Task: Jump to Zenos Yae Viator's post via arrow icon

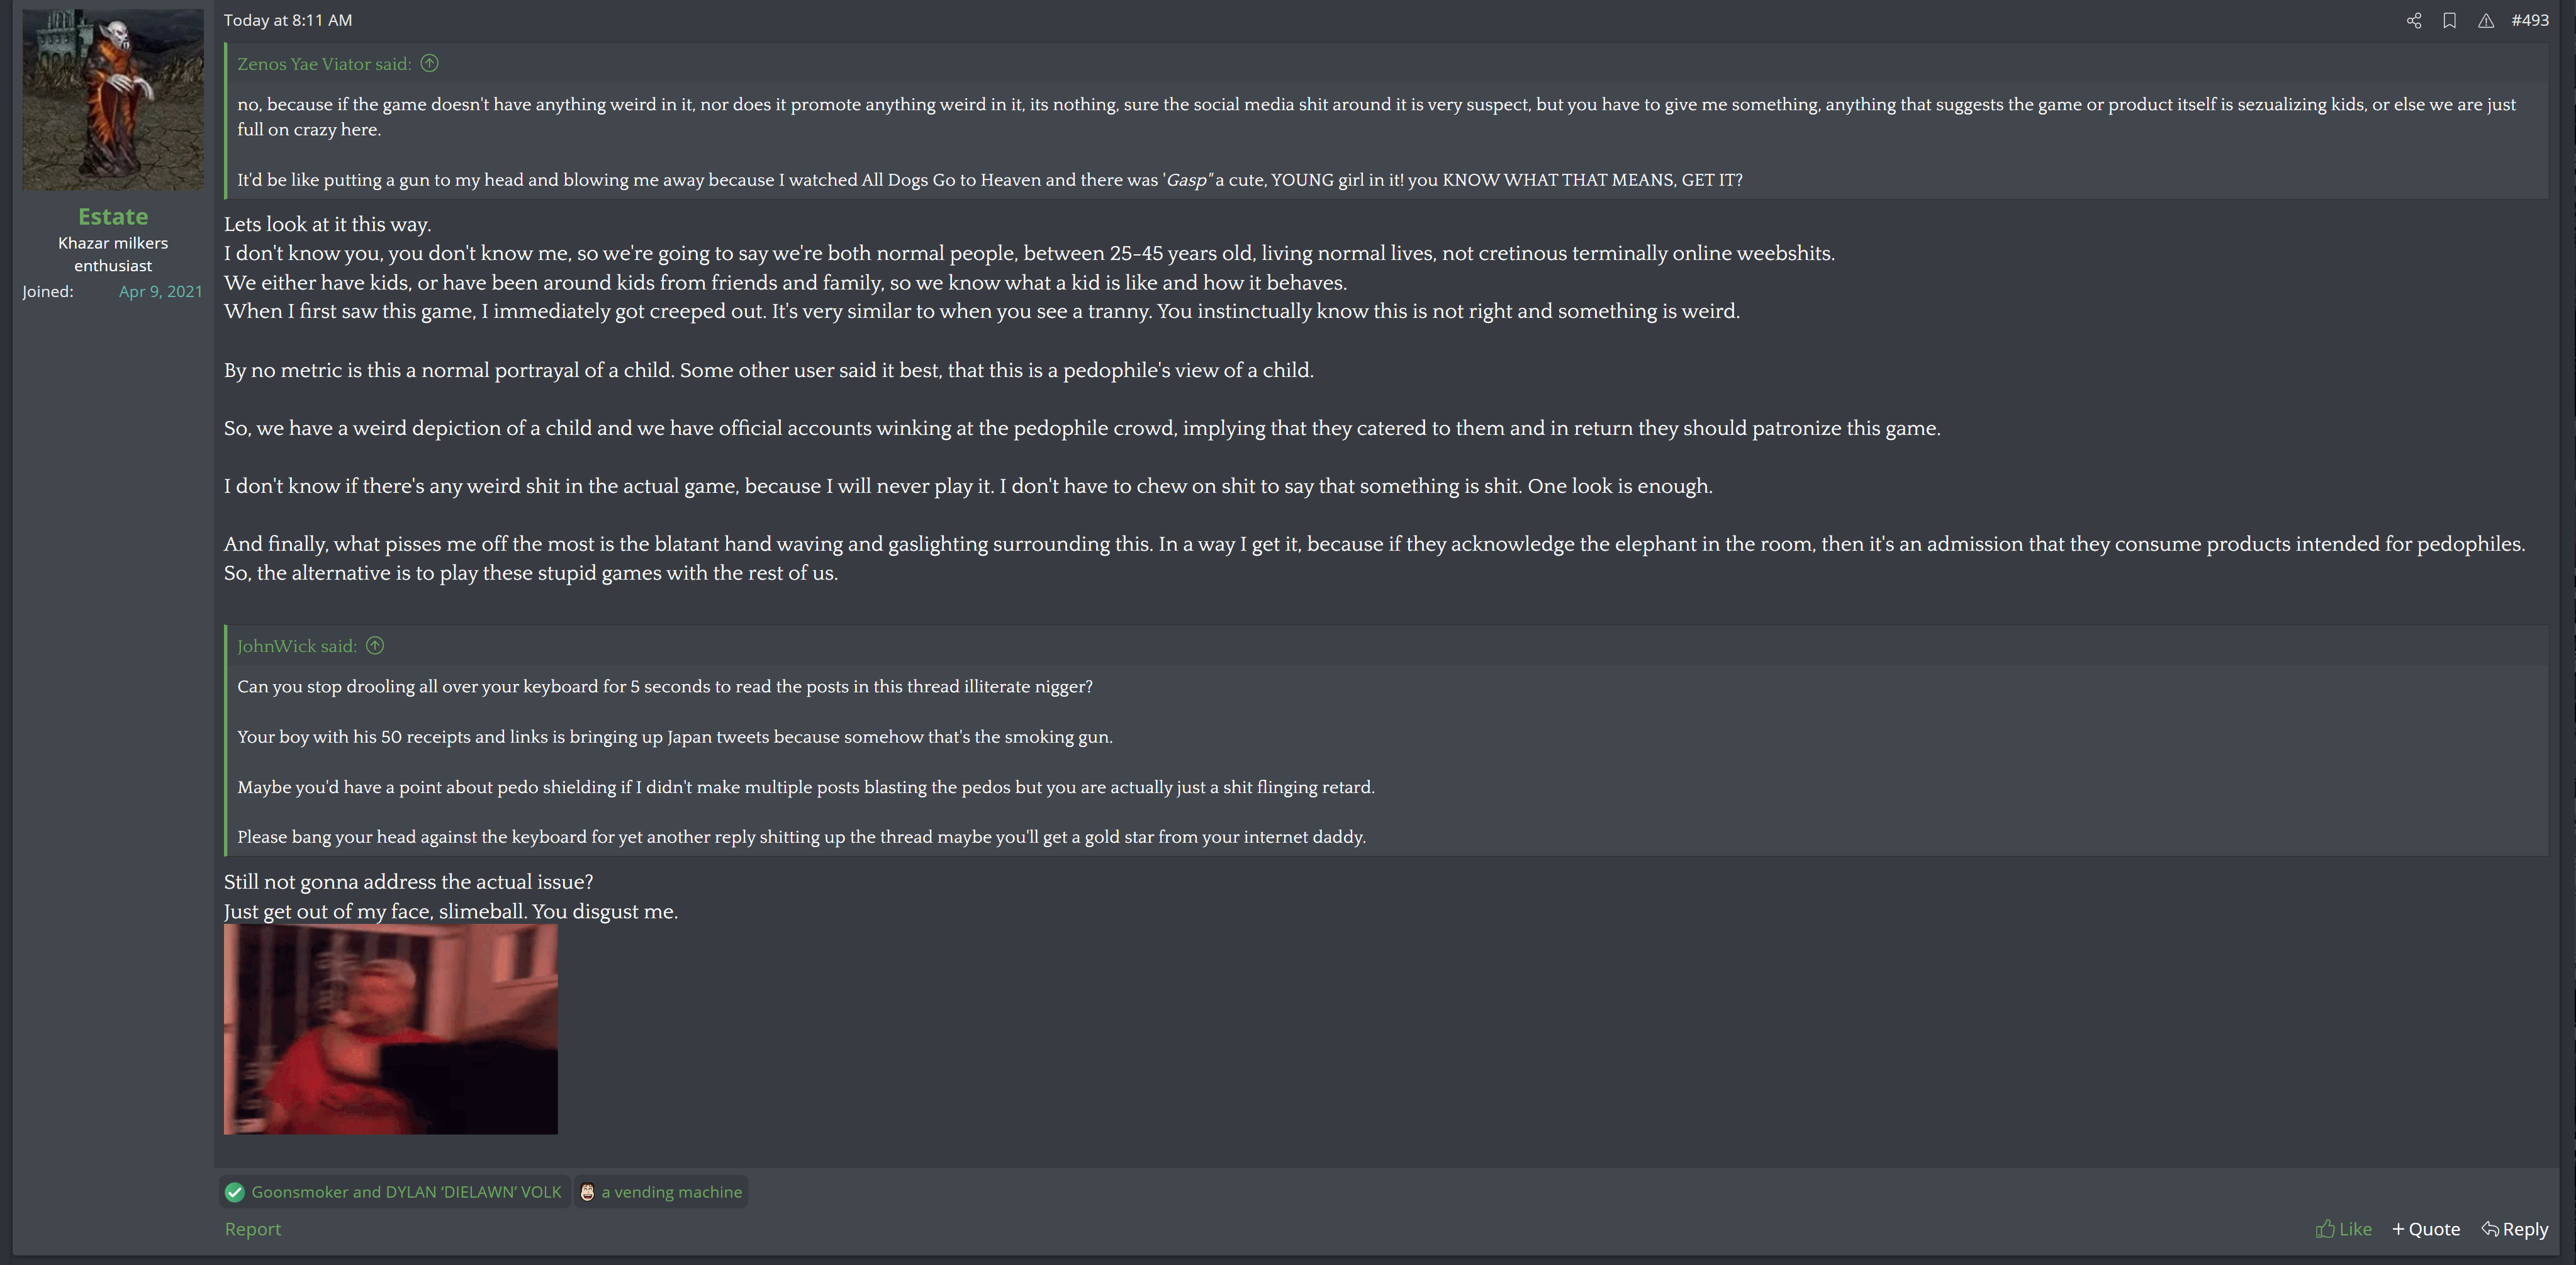Action: 430,64
